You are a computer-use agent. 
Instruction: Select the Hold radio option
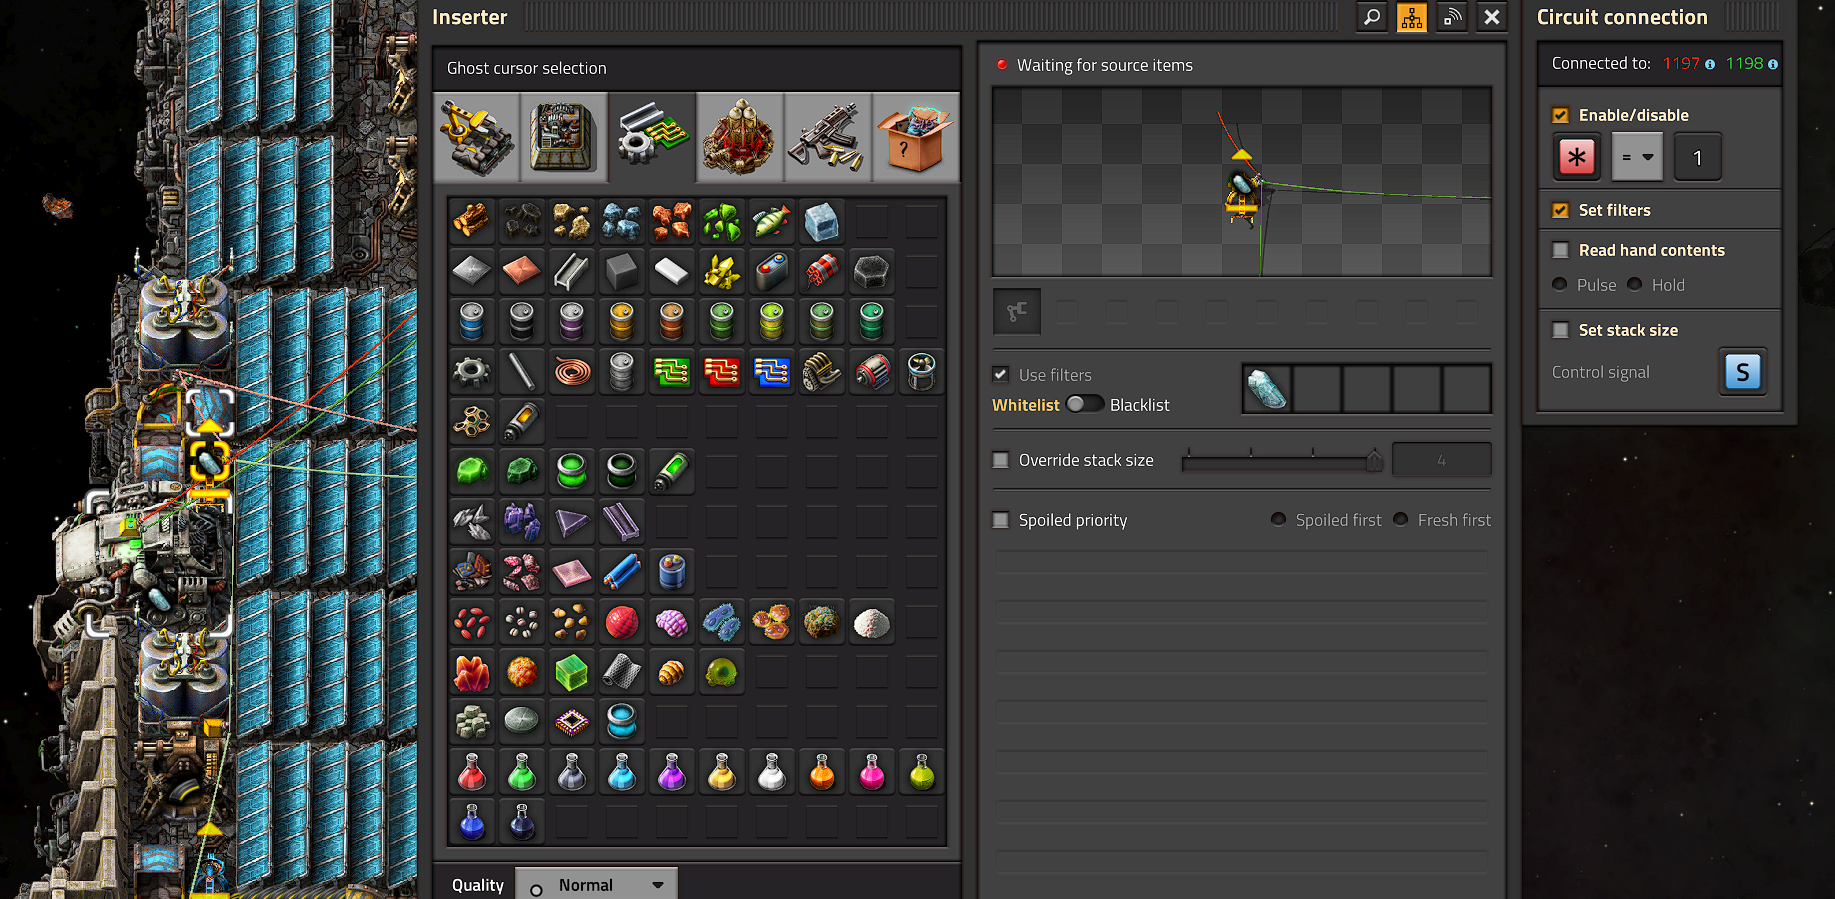click(x=1635, y=284)
